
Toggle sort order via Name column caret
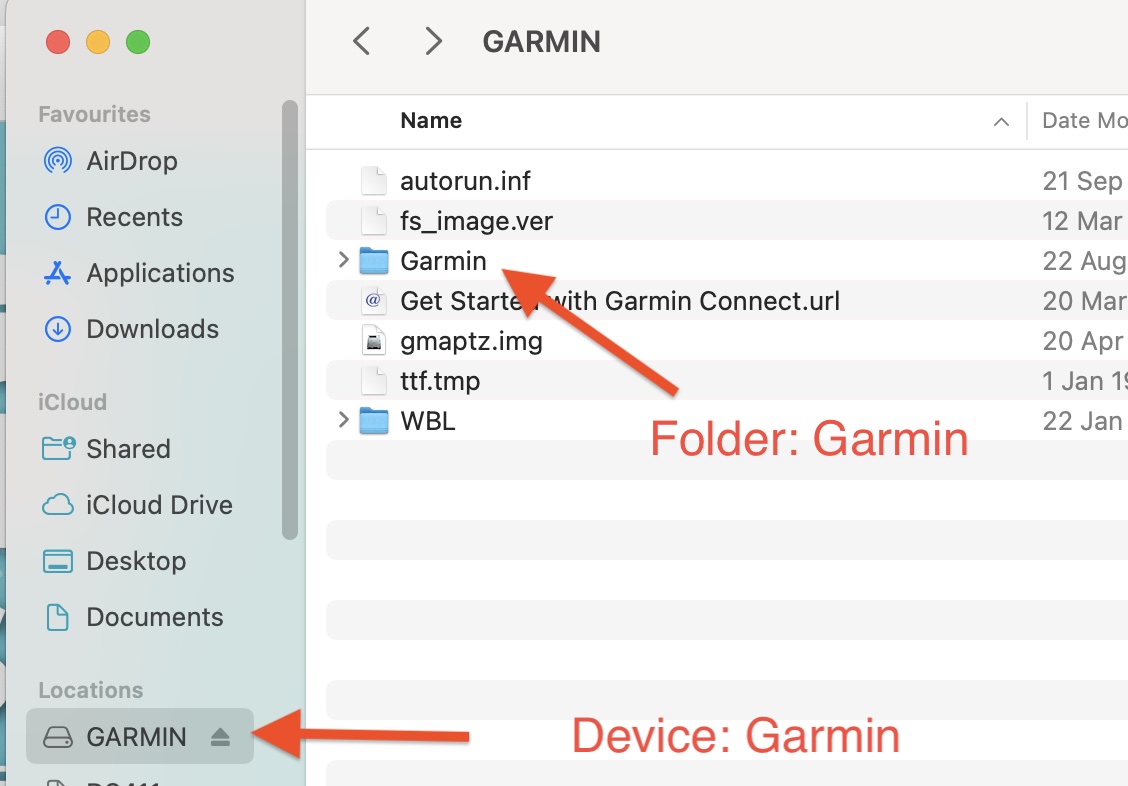tap(1001, 122)
